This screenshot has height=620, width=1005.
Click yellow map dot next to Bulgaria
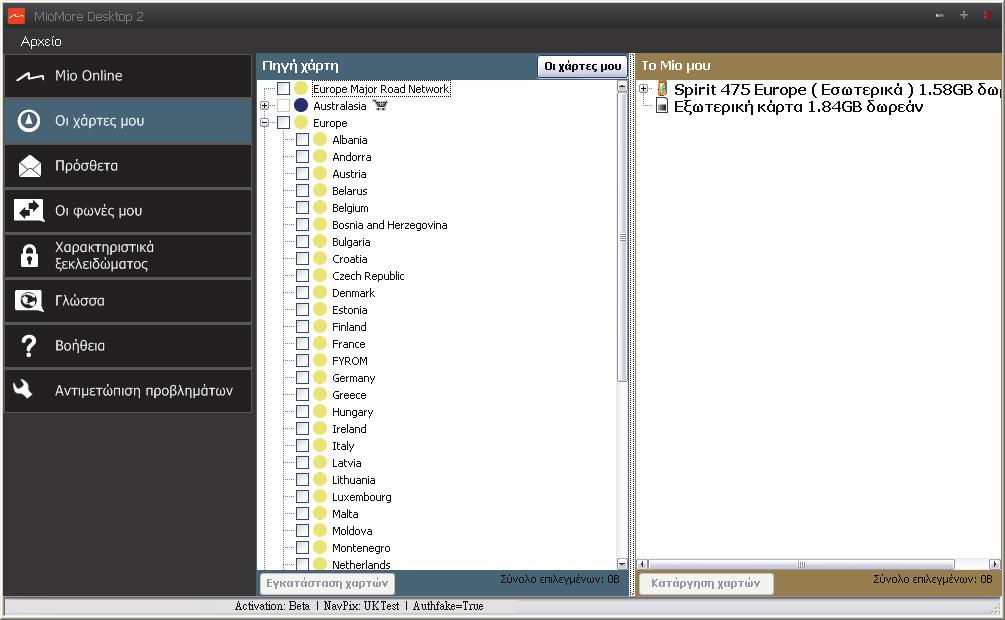(320, 241)
